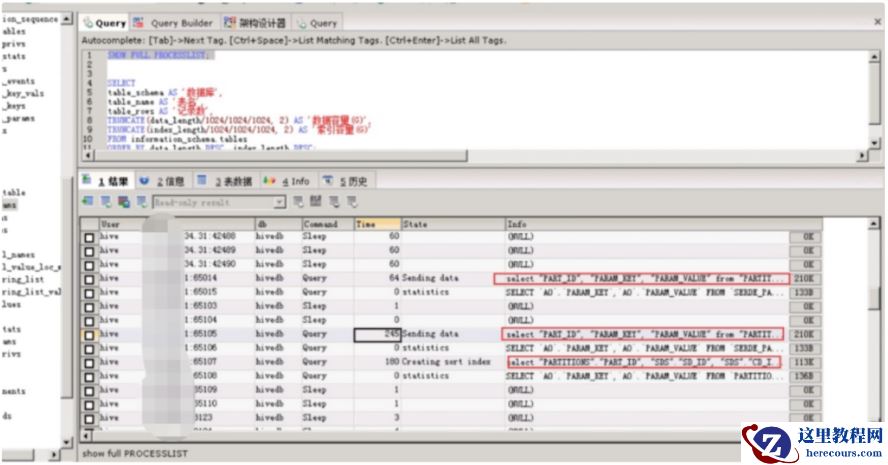The width and height of the screenshot is (888, 465).
Task: Click the Info cell of the port 65015 row
Action: [x=646, y=292]
